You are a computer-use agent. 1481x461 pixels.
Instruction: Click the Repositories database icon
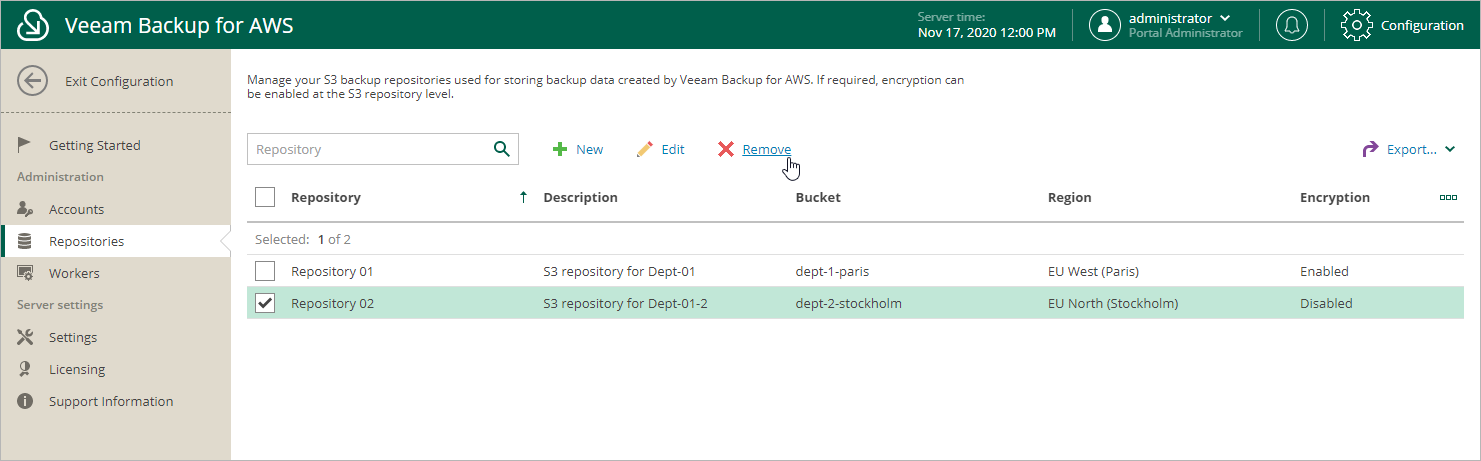(25, 241)
